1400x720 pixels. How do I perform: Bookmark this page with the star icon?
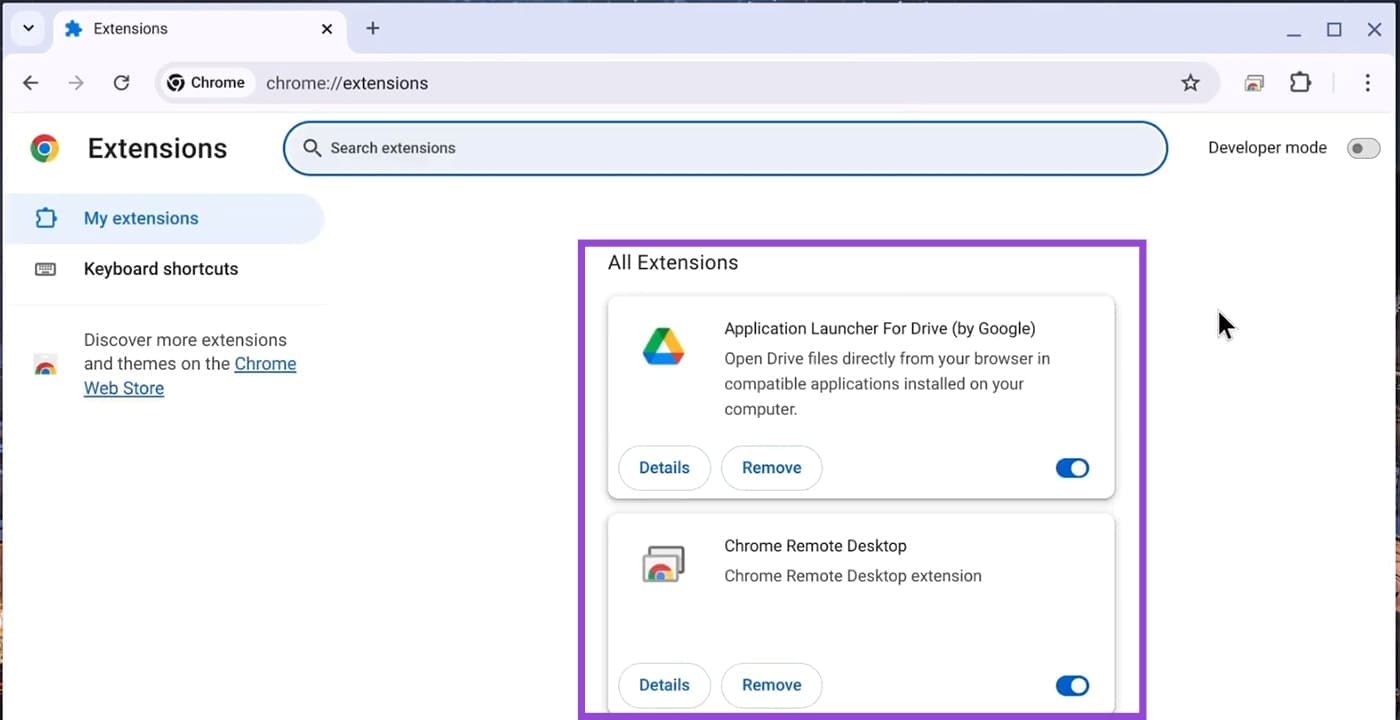(1190, 83)
